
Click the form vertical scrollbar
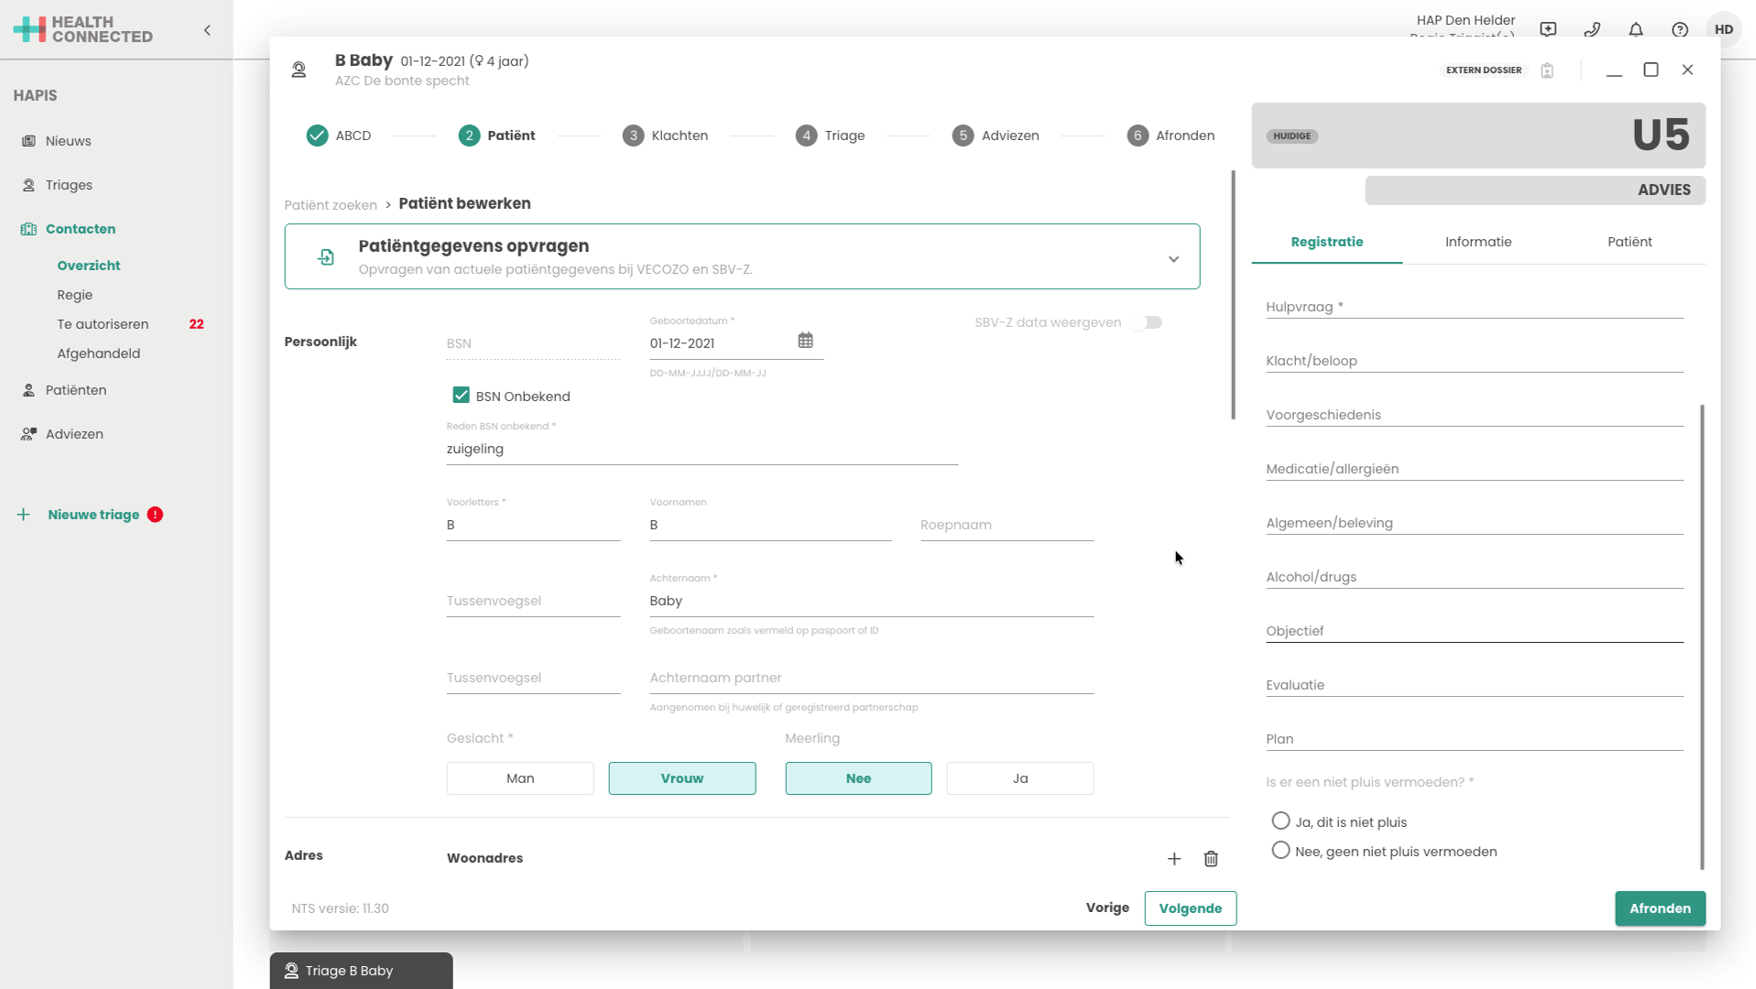pos(1233,295)
